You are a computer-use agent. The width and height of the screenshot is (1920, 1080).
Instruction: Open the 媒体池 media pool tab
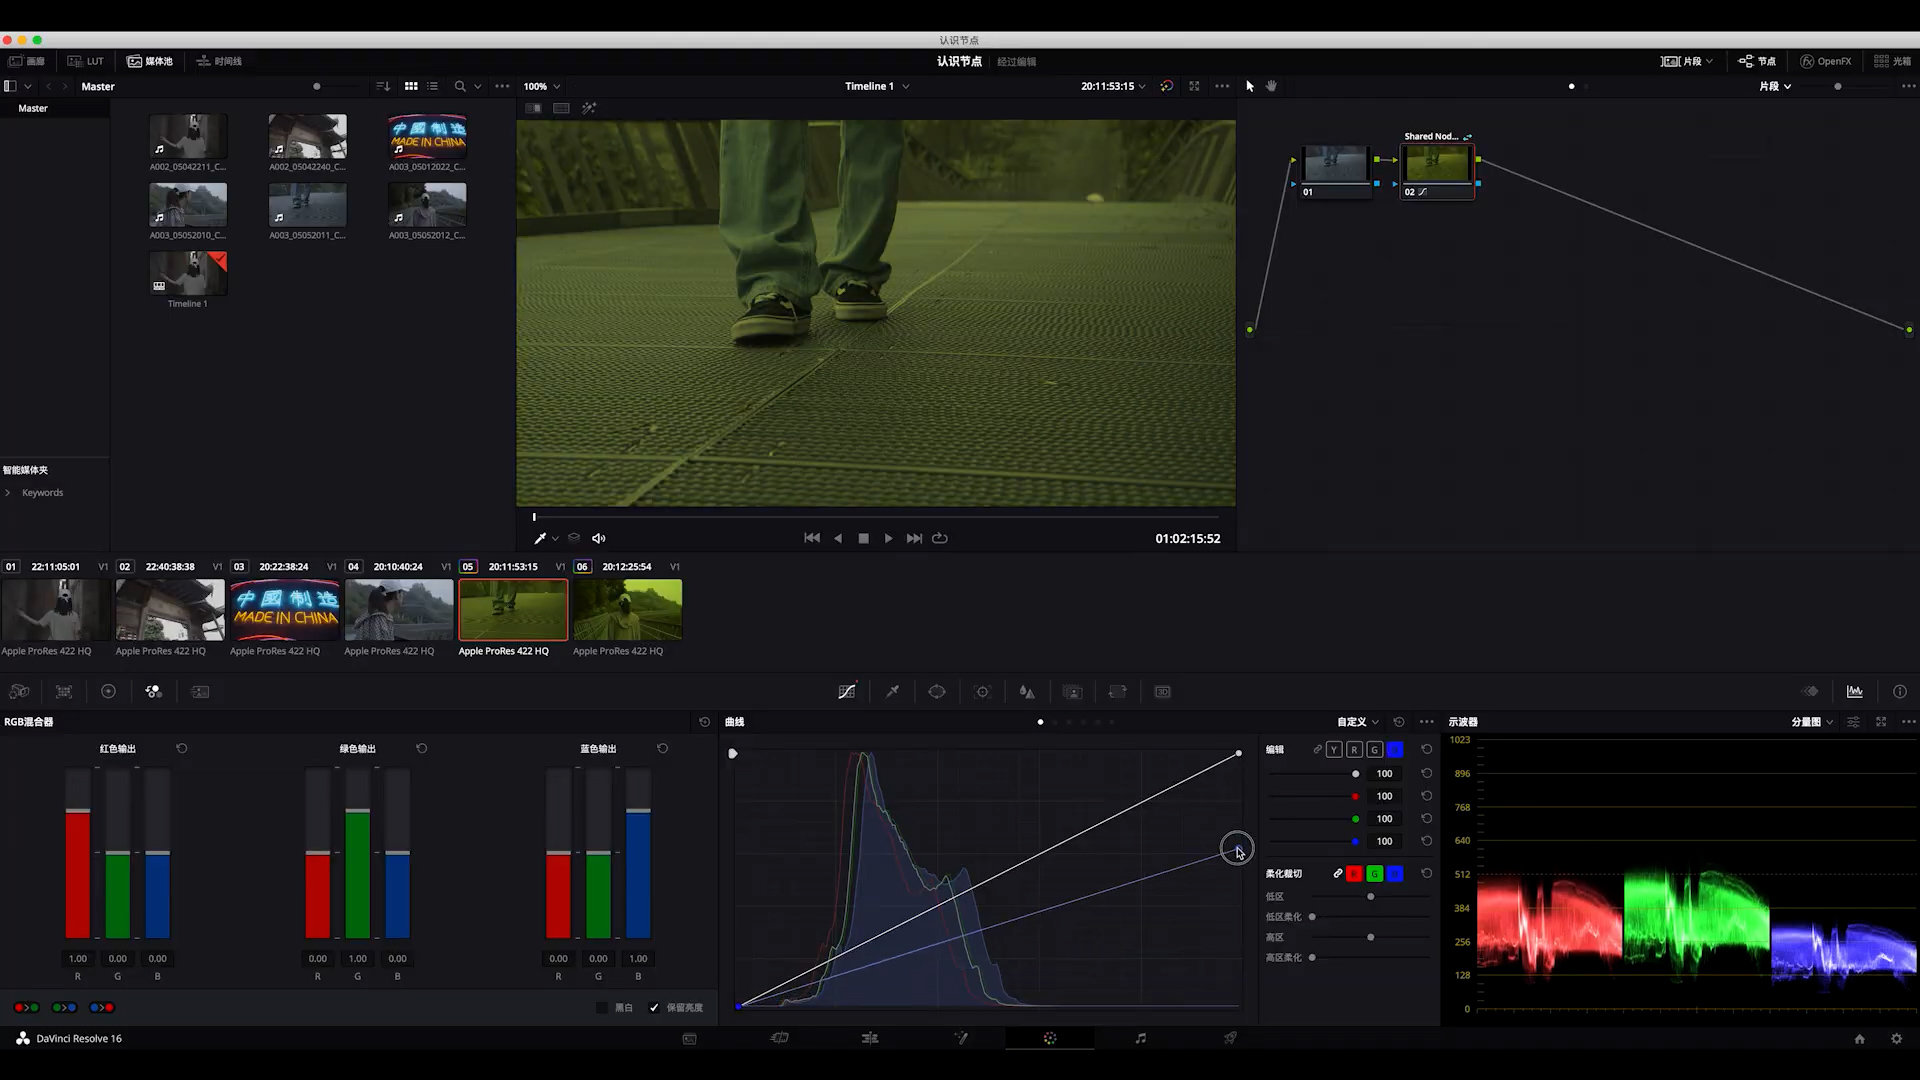point(150,61)
